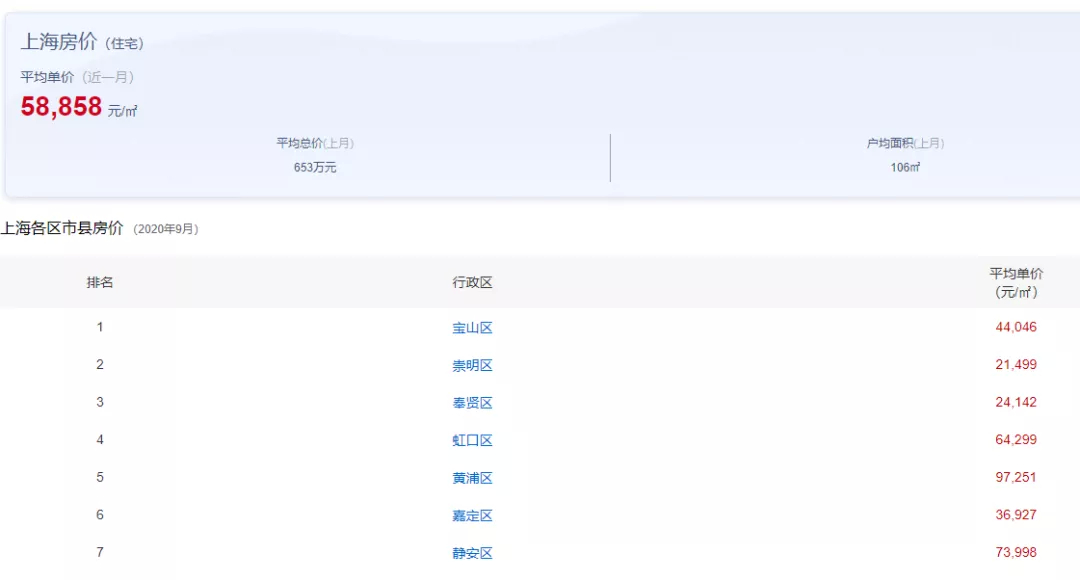
Task: Click rank number 2 in table
Action: [100, 364]
